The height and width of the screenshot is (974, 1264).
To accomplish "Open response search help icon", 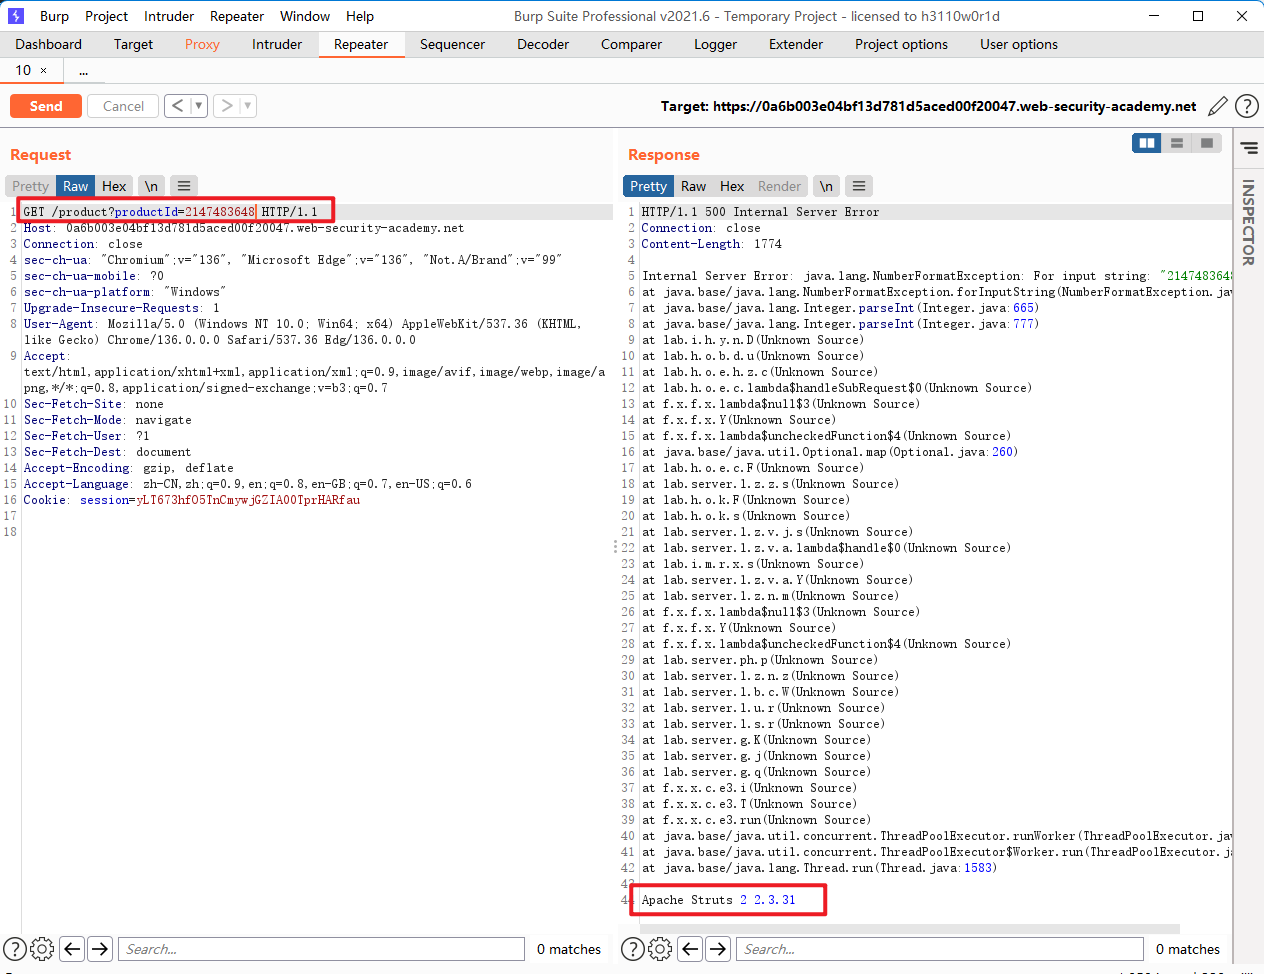I will click(x=633, y=949).
